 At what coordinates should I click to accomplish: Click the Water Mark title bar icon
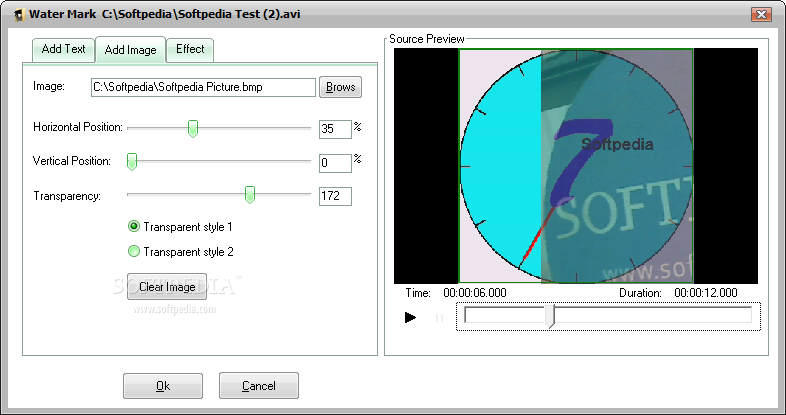19,15
